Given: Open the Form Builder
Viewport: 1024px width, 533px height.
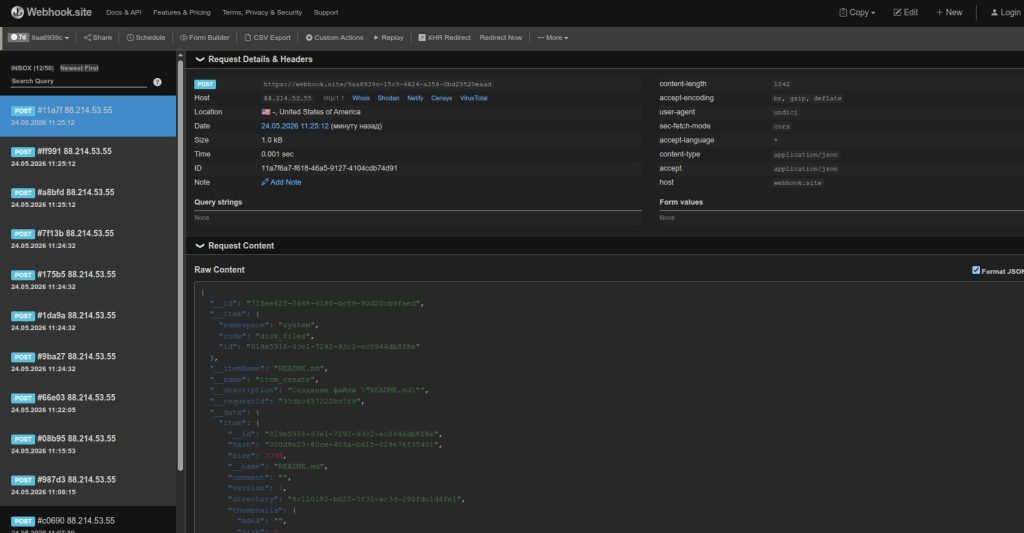Looking at the screenshot, I should [x=204, y=38].
